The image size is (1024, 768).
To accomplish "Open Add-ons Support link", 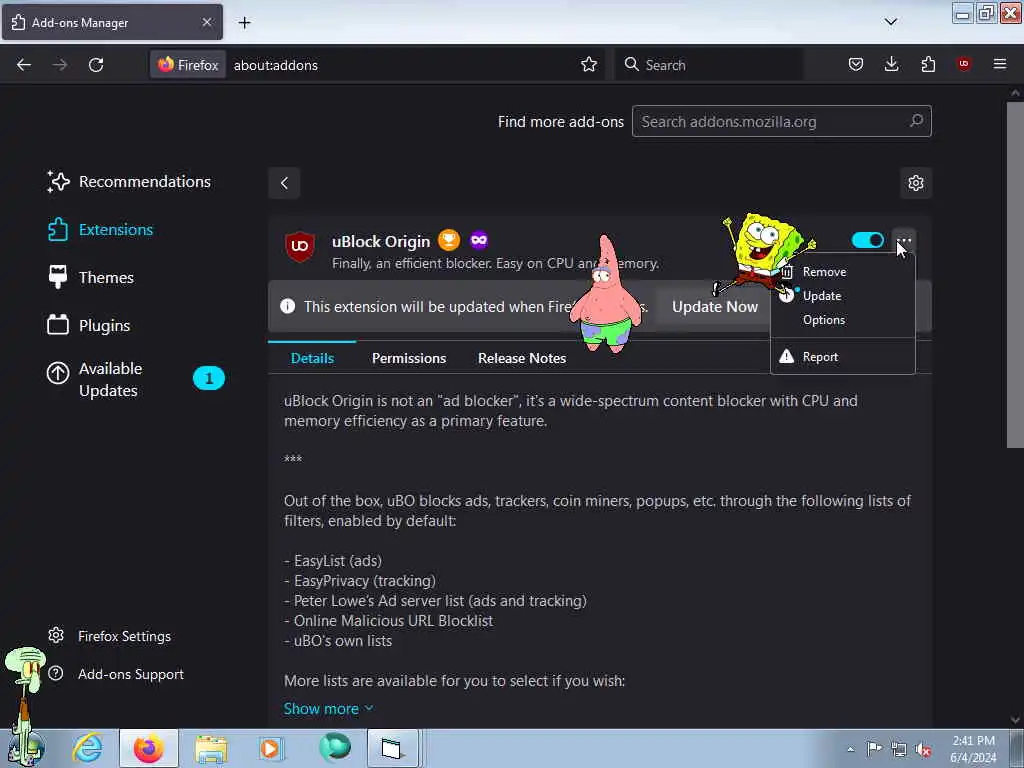I will coord(116,674).
